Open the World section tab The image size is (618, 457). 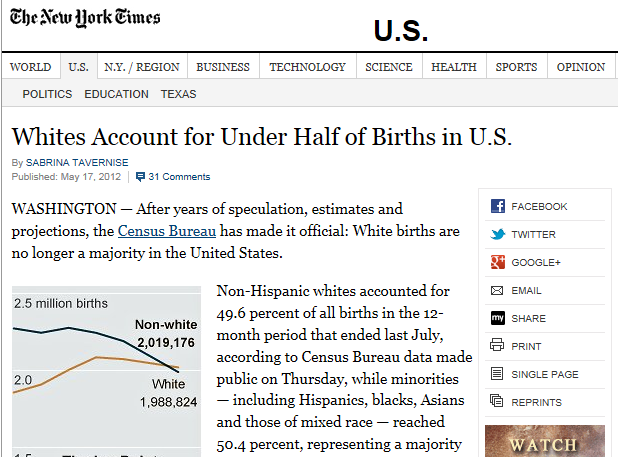tap(30, 67)
